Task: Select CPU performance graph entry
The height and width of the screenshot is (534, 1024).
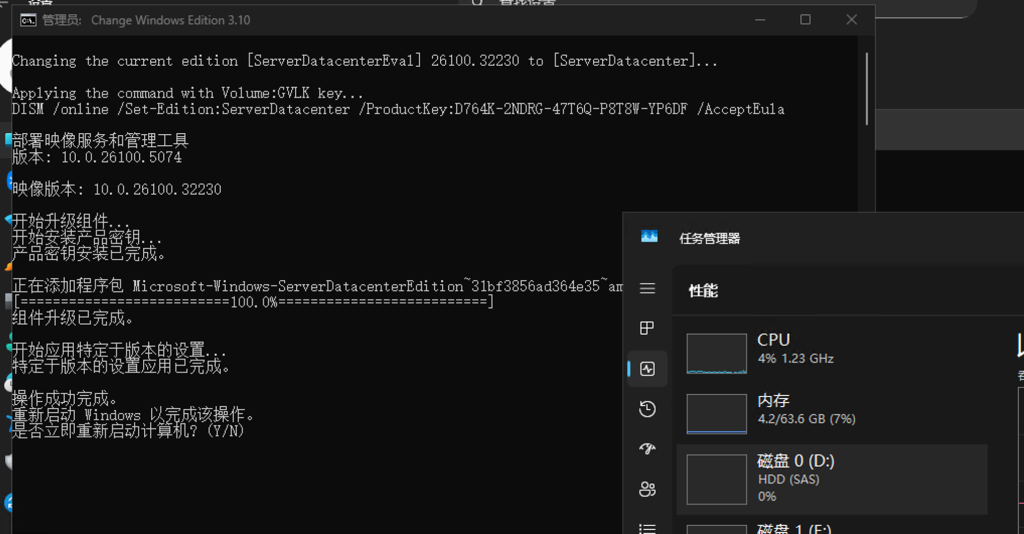Action: coord(832,353)
